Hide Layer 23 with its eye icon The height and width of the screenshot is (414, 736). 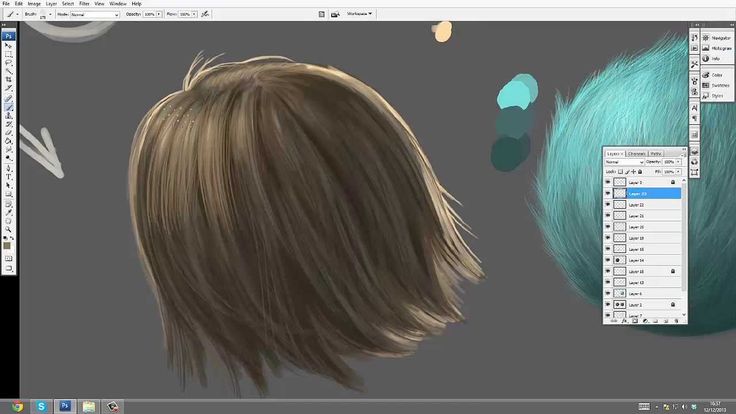(608, 193)
